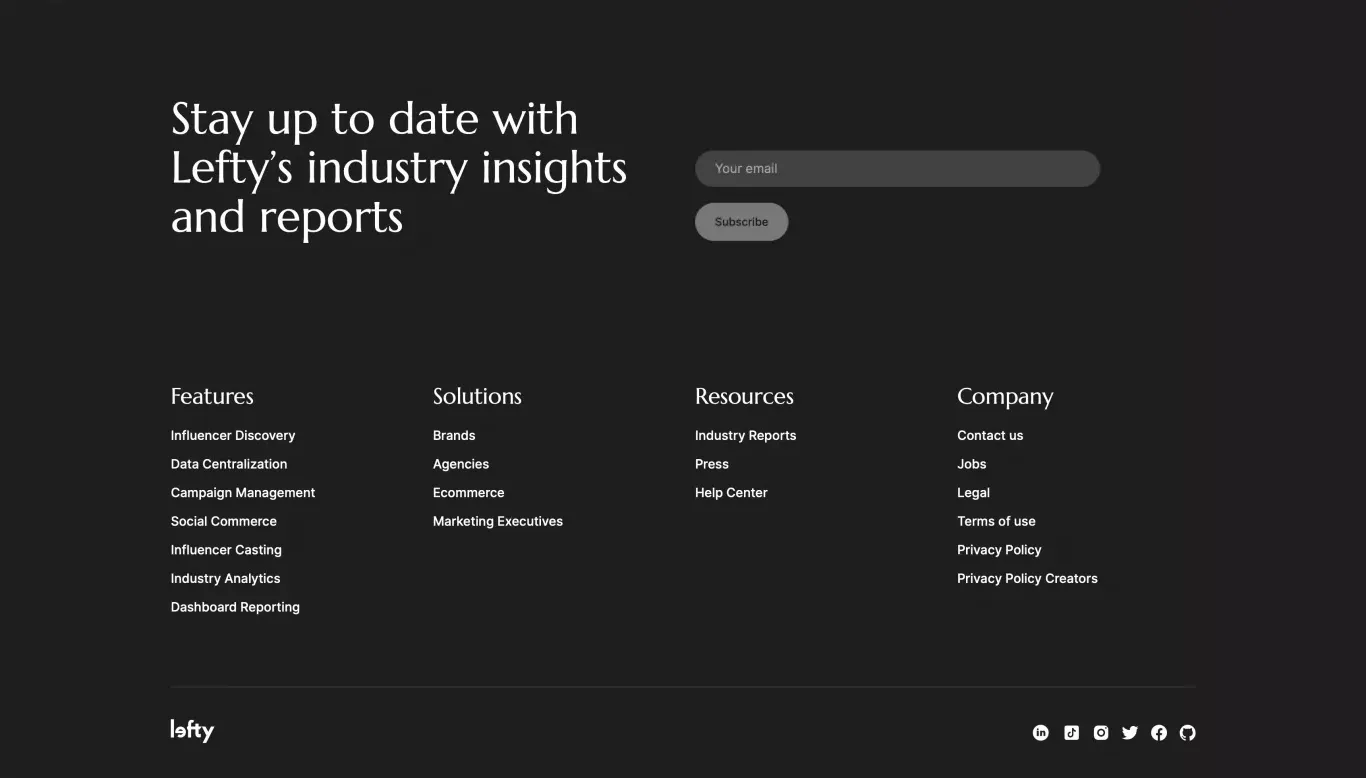Go to Campaign Management feature
The image size is (1366, 778).
[x=243, y=493]
